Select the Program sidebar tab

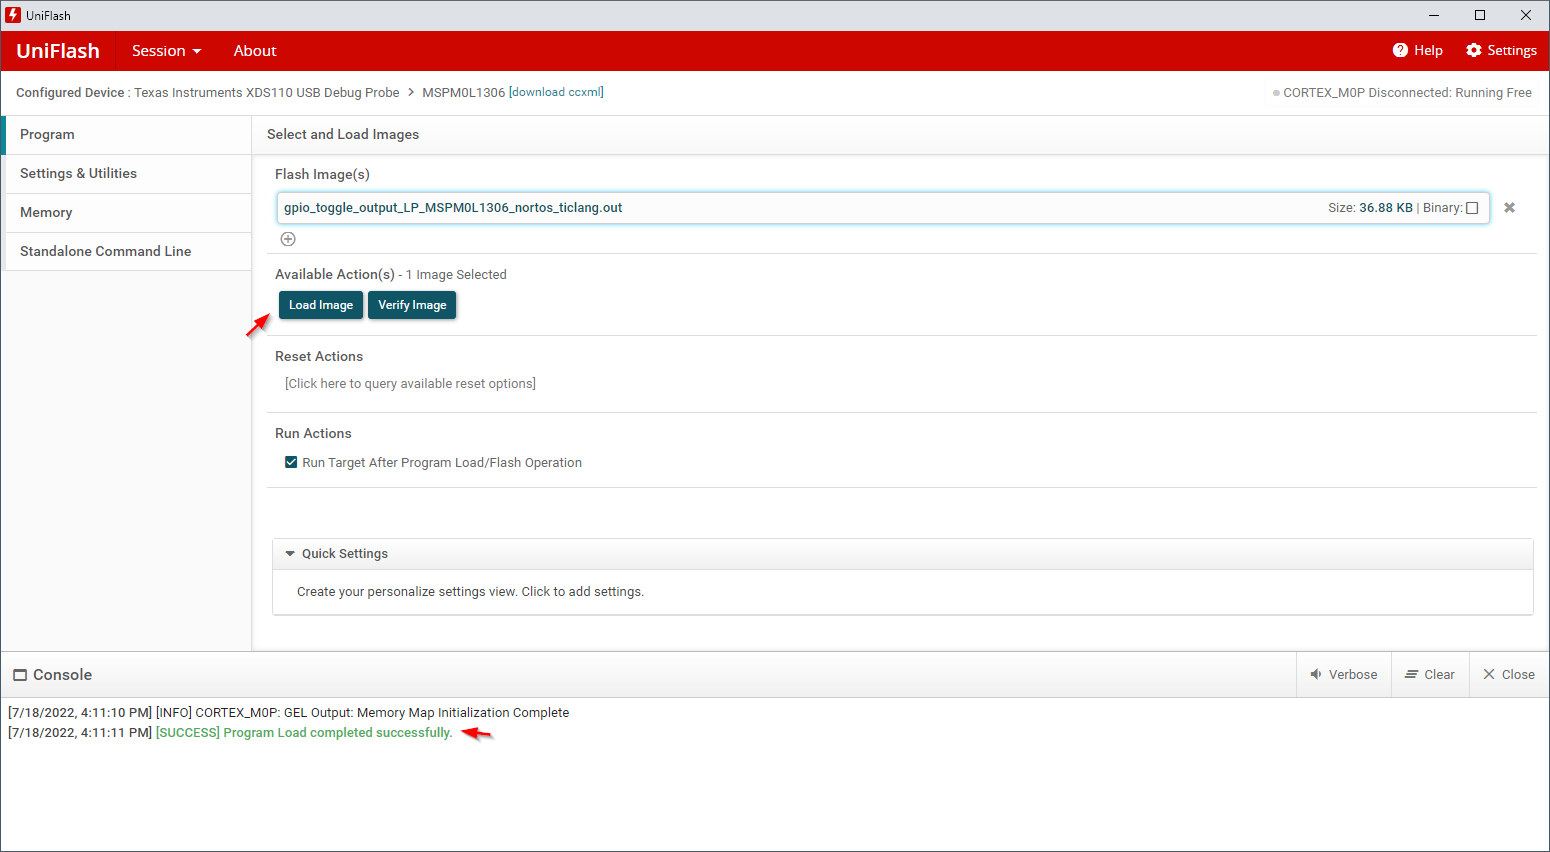click(x=127, y=135)
